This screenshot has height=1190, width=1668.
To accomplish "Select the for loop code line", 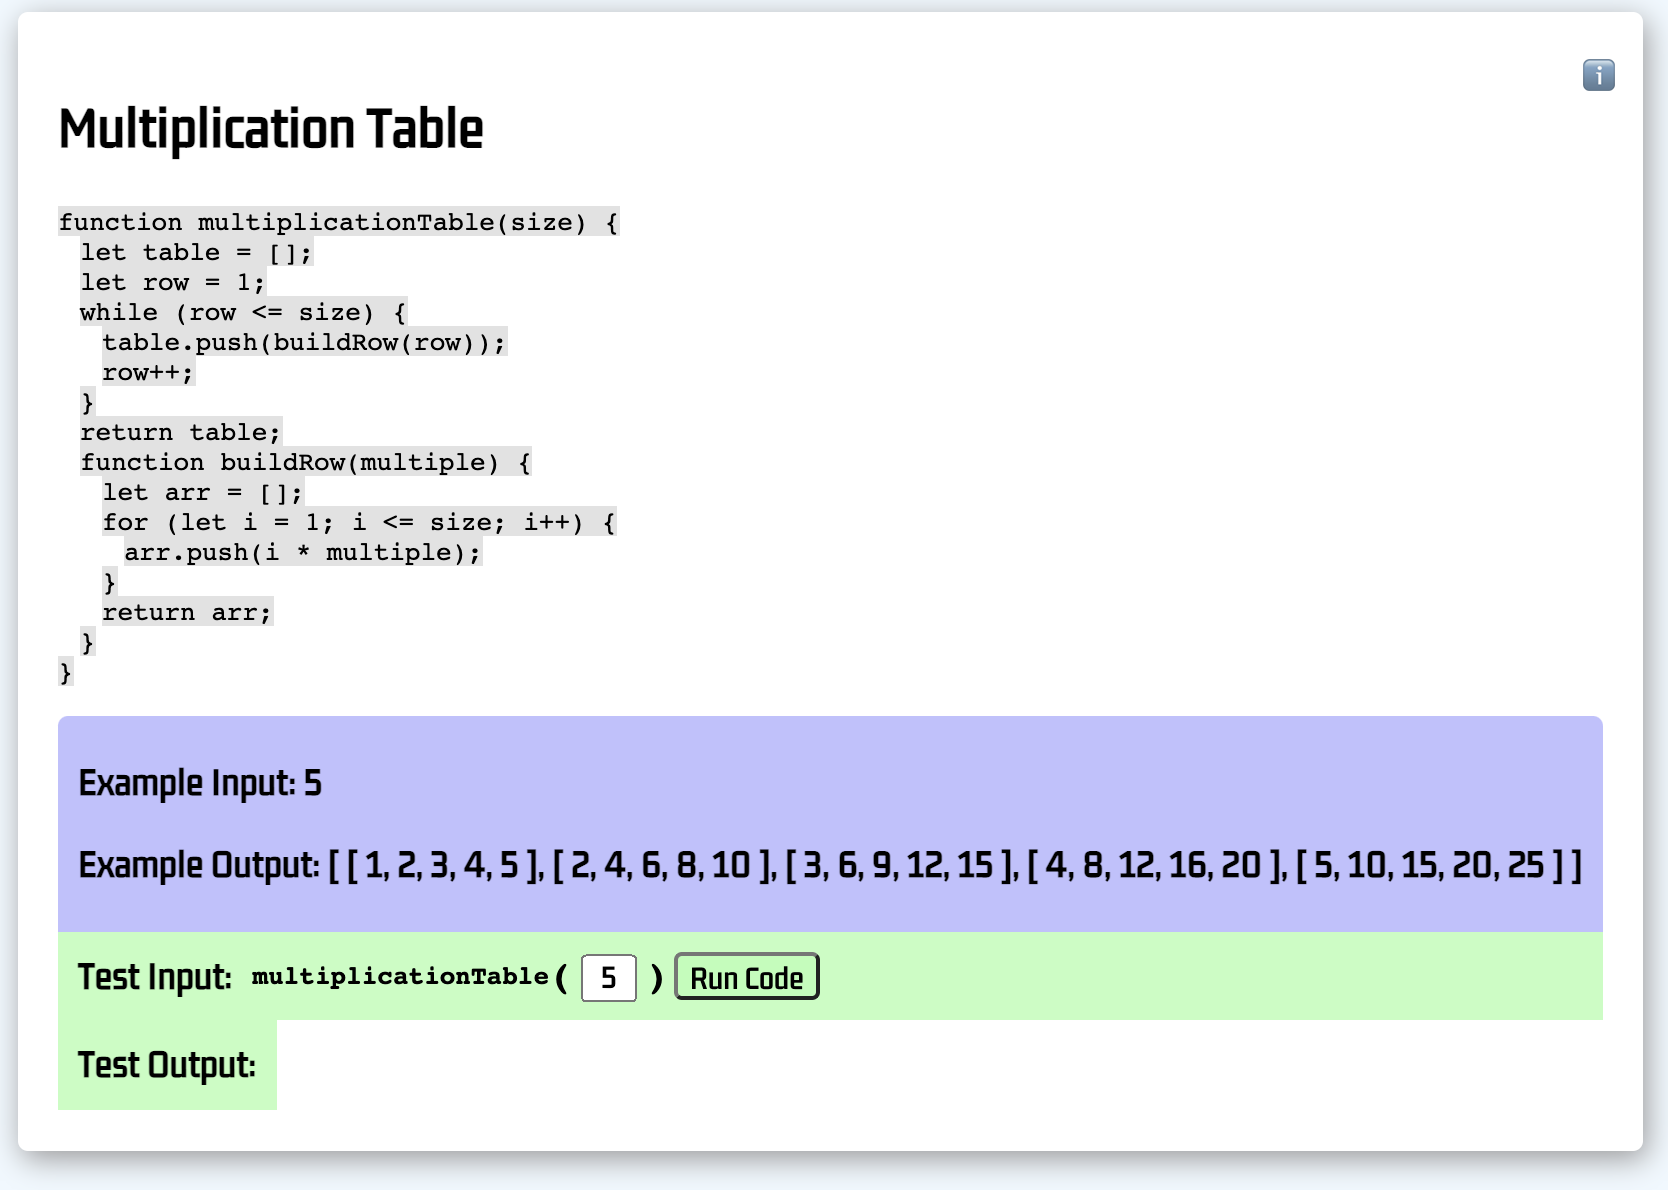I will [357, 522].
